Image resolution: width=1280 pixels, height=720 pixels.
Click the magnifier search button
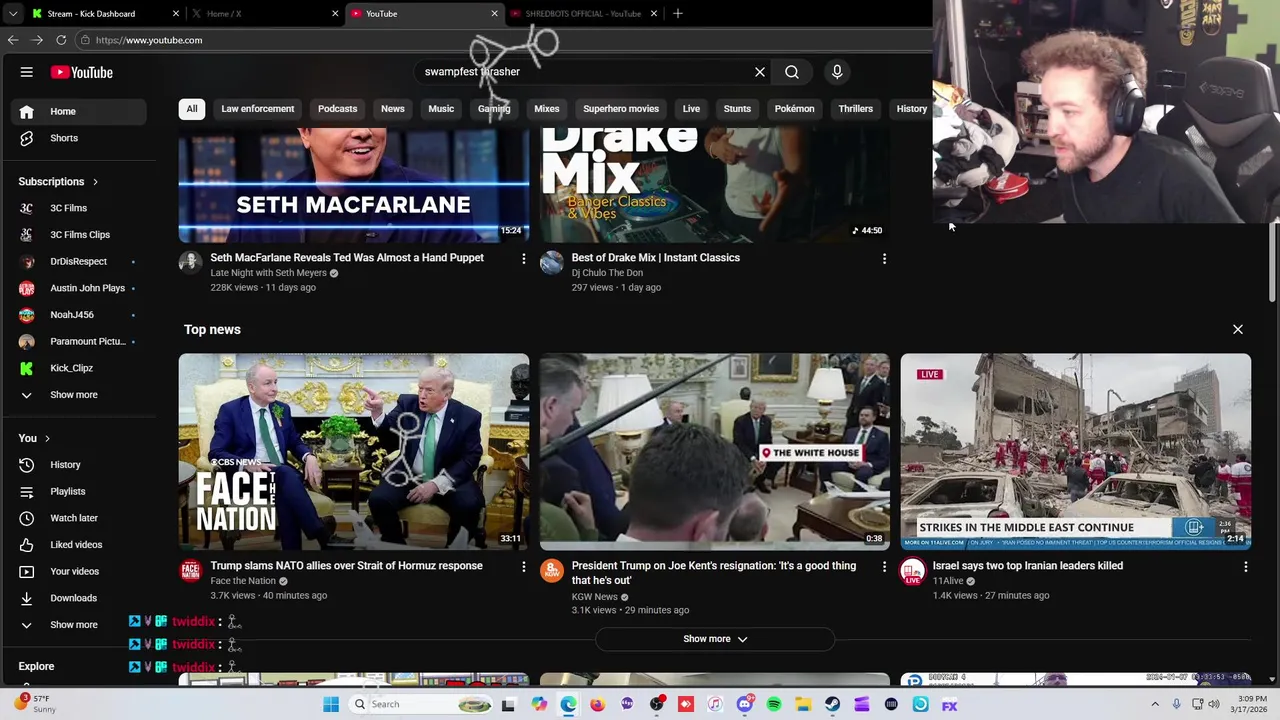pyautogui.click(x=792, y=72)
